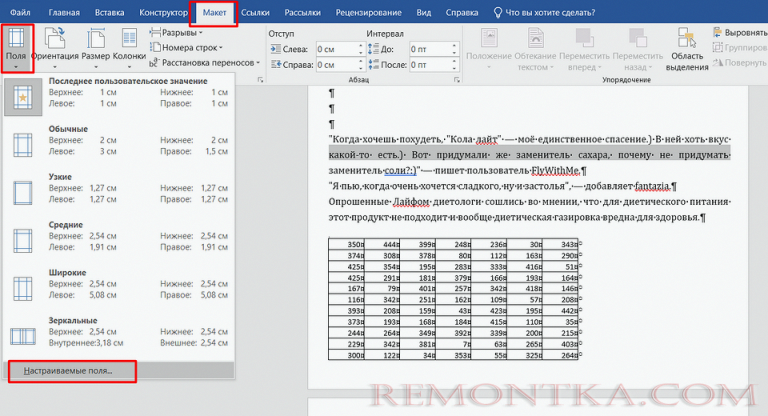The width and height of the screenshot is (768, 416).
Task: Click the underlined word Дайфом
Action: [411, 202]
